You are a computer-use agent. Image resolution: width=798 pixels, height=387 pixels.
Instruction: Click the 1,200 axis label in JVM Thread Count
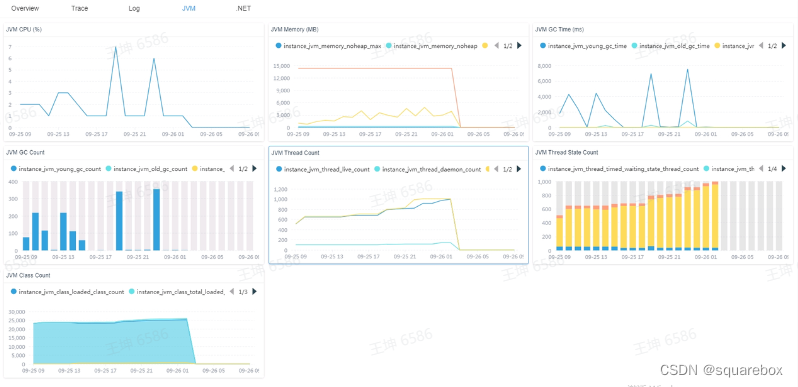click(x=280, y=189)
